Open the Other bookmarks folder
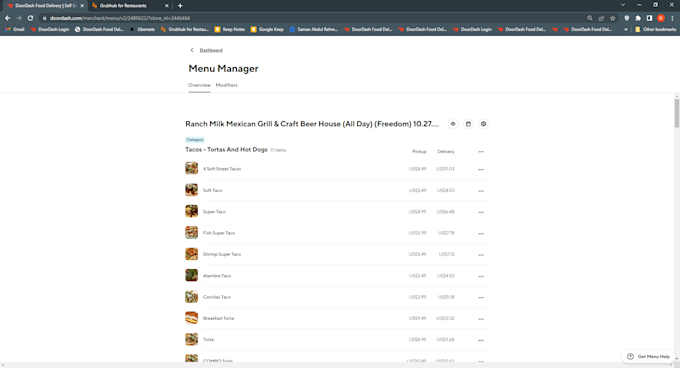The height and width of the screenshot is (368, 680). click(655, 29)
